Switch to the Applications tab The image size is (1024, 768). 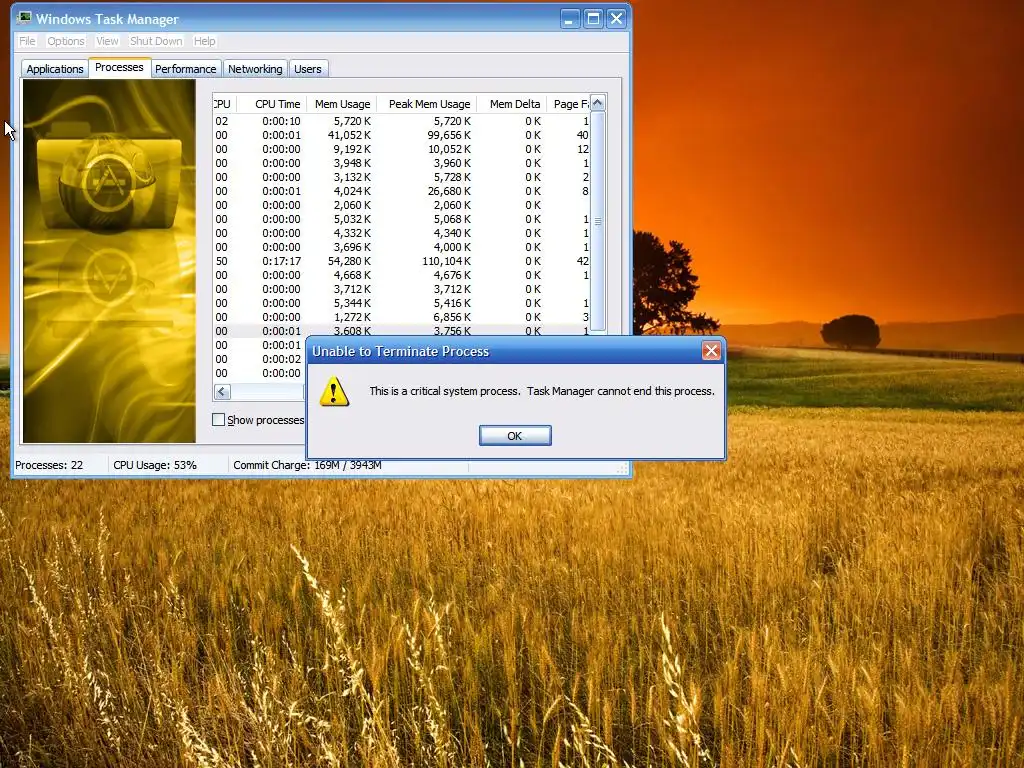coord(55,69)
